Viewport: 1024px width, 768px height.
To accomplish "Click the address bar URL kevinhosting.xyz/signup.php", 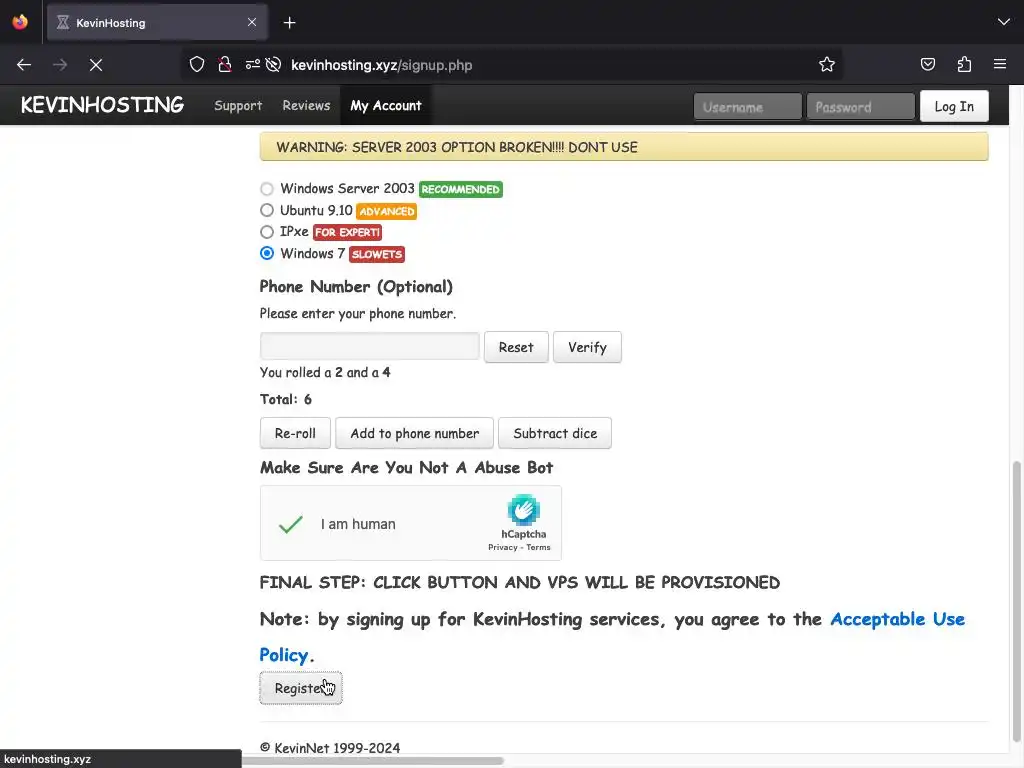I will [x=381, y=65].
